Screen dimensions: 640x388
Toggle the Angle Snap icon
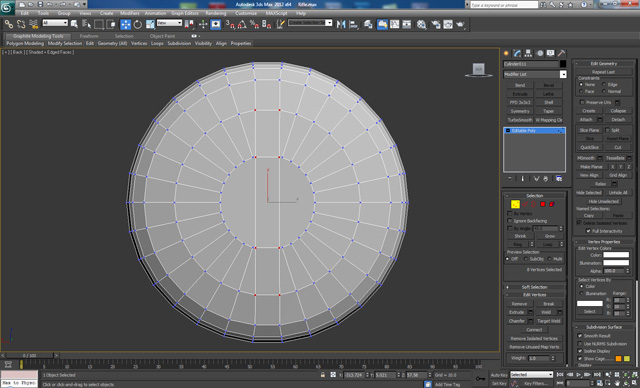pyautogui.click(x=242, y=24)
